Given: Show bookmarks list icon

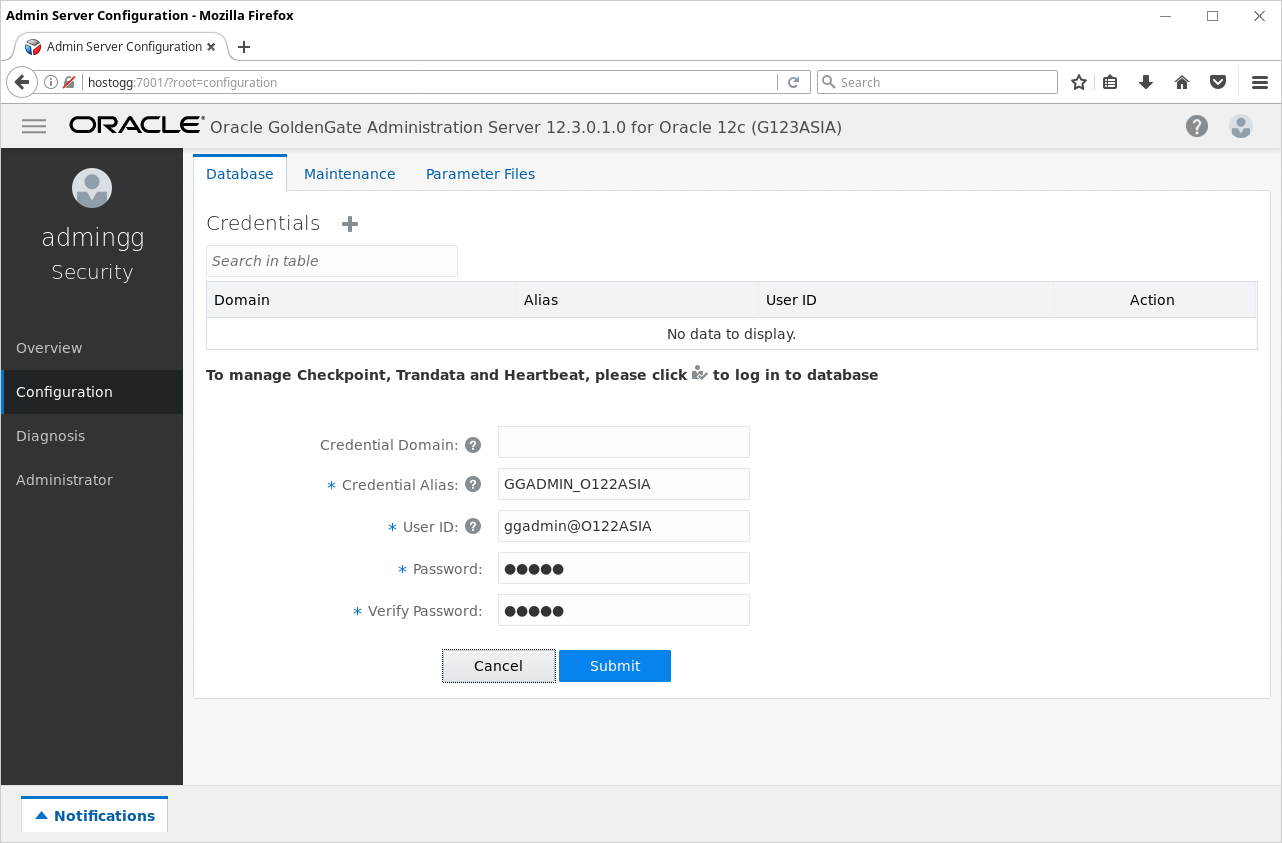Looking at the screenshot, I should [x=1110, y=82].
